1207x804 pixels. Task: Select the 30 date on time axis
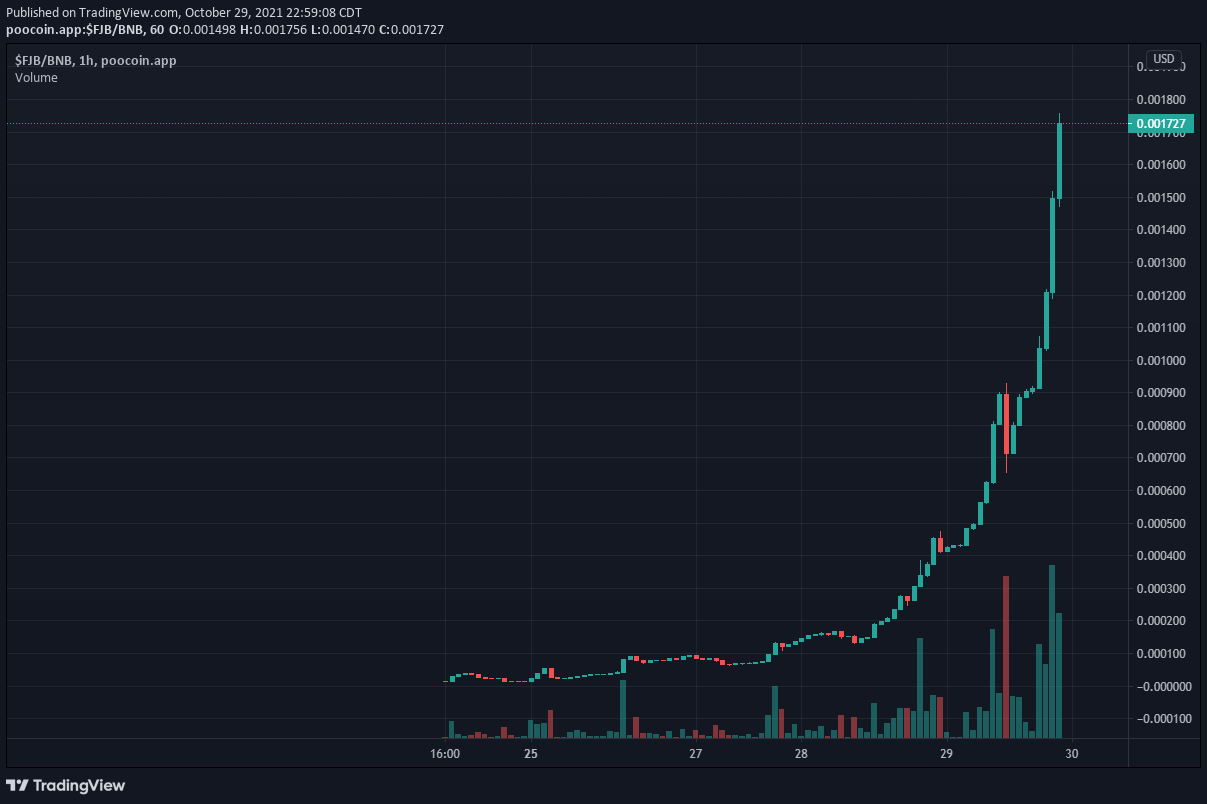click(1072, 753)
